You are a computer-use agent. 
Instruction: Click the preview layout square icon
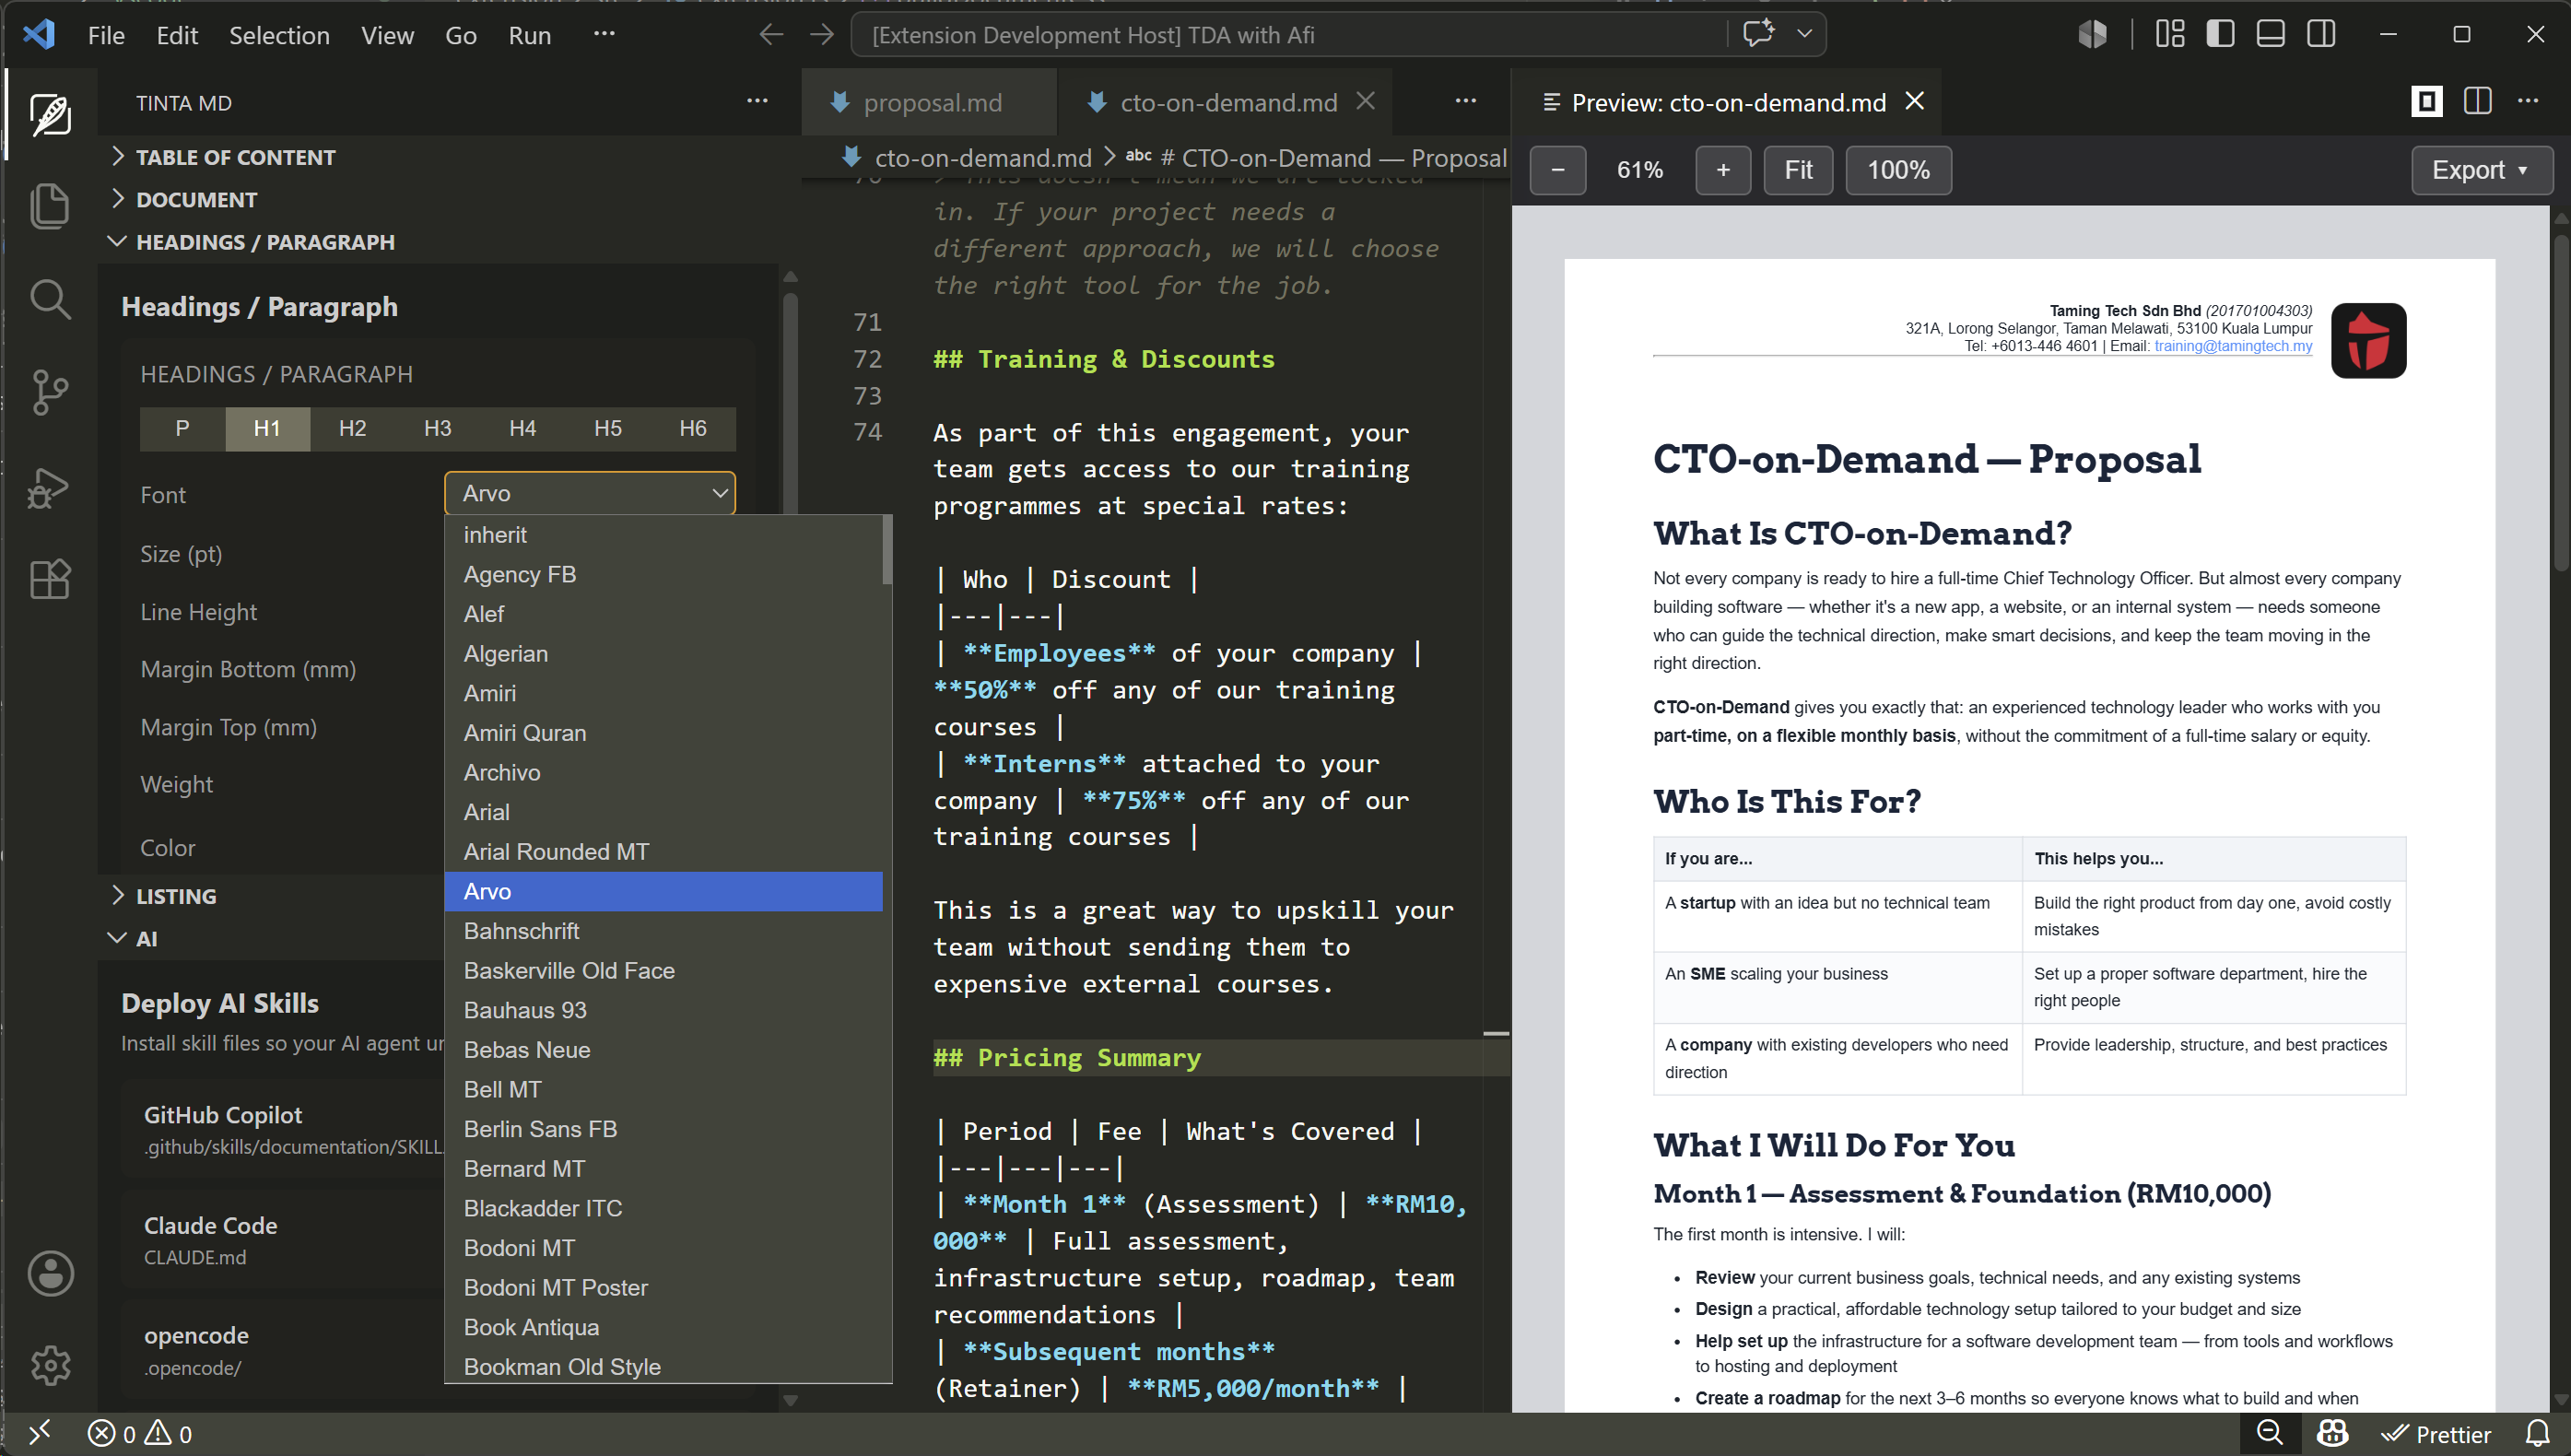point(2426,101)
